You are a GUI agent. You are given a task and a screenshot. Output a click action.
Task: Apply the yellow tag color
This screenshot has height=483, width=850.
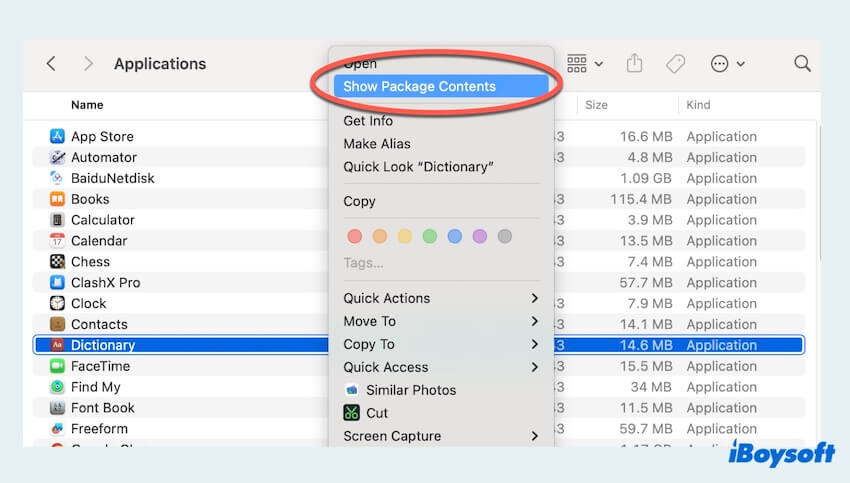coord(404,236)
